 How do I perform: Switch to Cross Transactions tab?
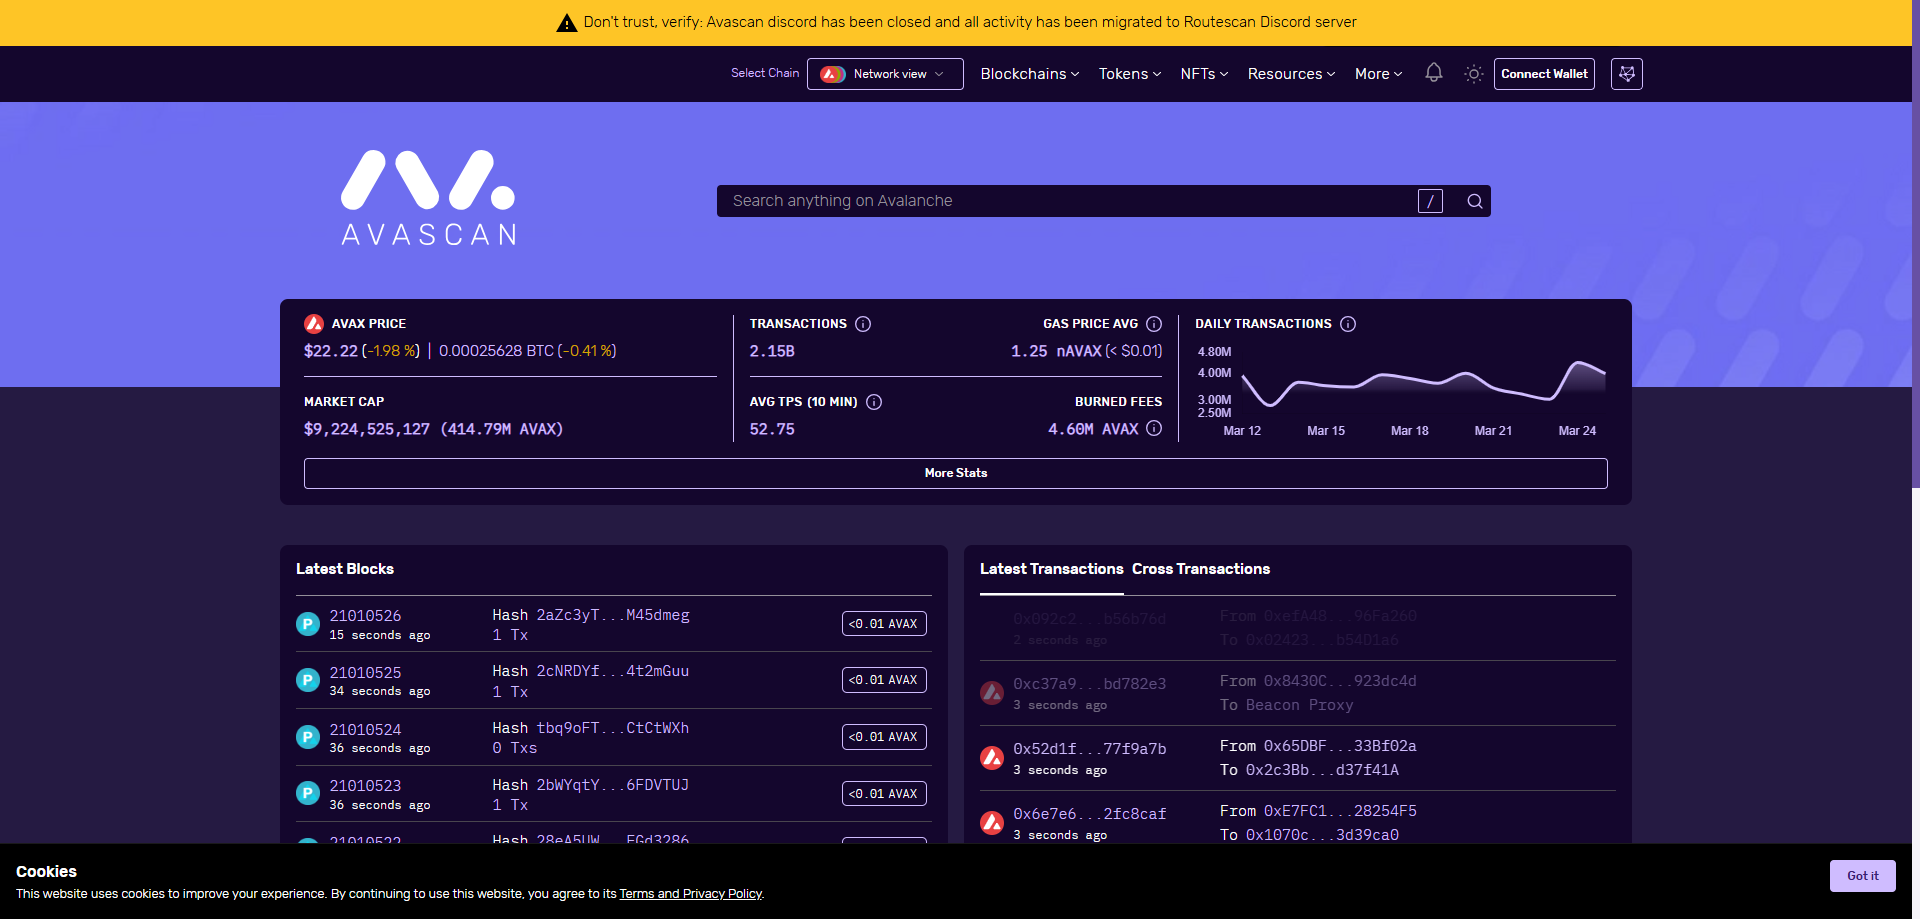pyautogui.click(x=1200, y=569)
